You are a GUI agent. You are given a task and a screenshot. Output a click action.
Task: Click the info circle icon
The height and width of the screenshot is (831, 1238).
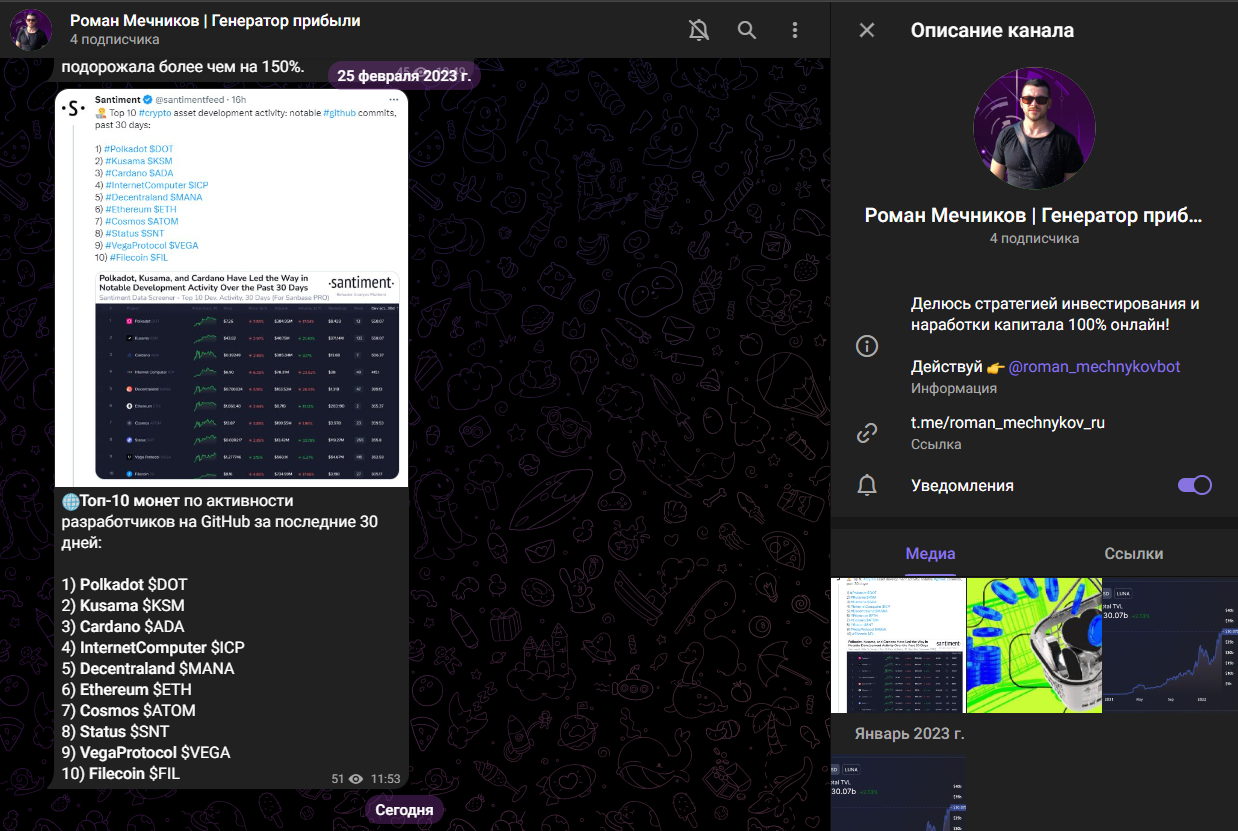[x=867, y=346]
